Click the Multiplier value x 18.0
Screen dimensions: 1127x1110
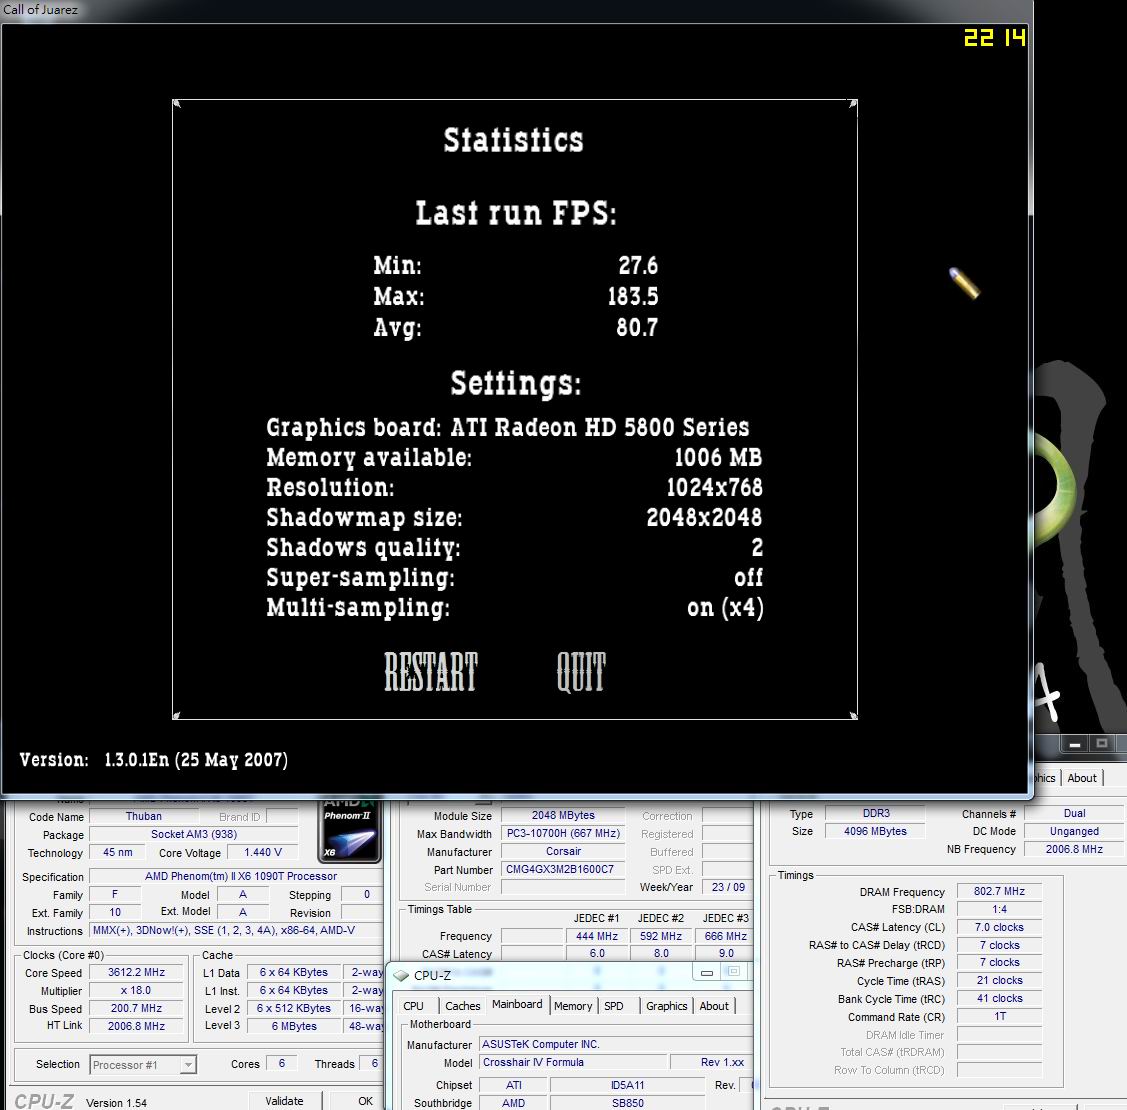pos(136,990)
